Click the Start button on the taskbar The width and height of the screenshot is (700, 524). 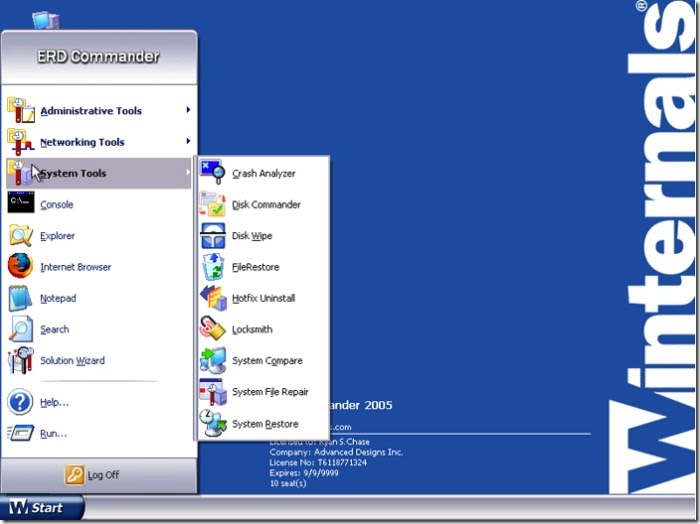(x=42, y=508)
